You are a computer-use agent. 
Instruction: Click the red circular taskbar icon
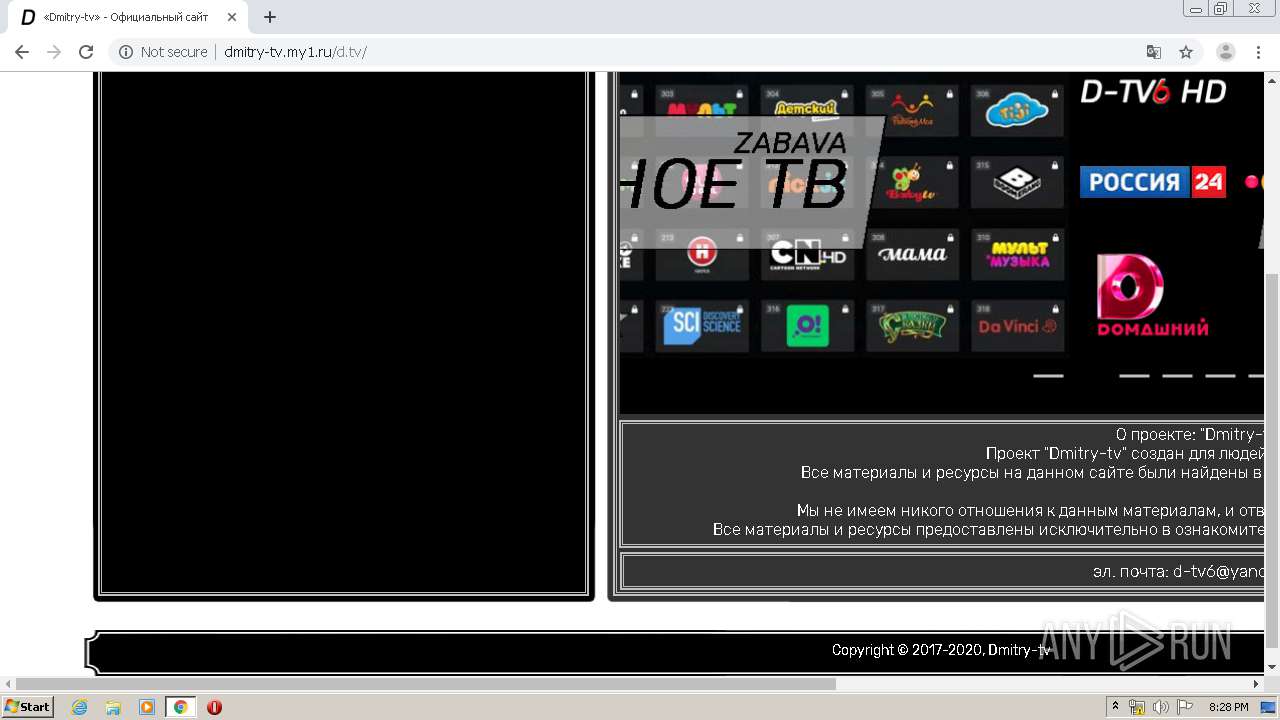(x=214, y=707)
